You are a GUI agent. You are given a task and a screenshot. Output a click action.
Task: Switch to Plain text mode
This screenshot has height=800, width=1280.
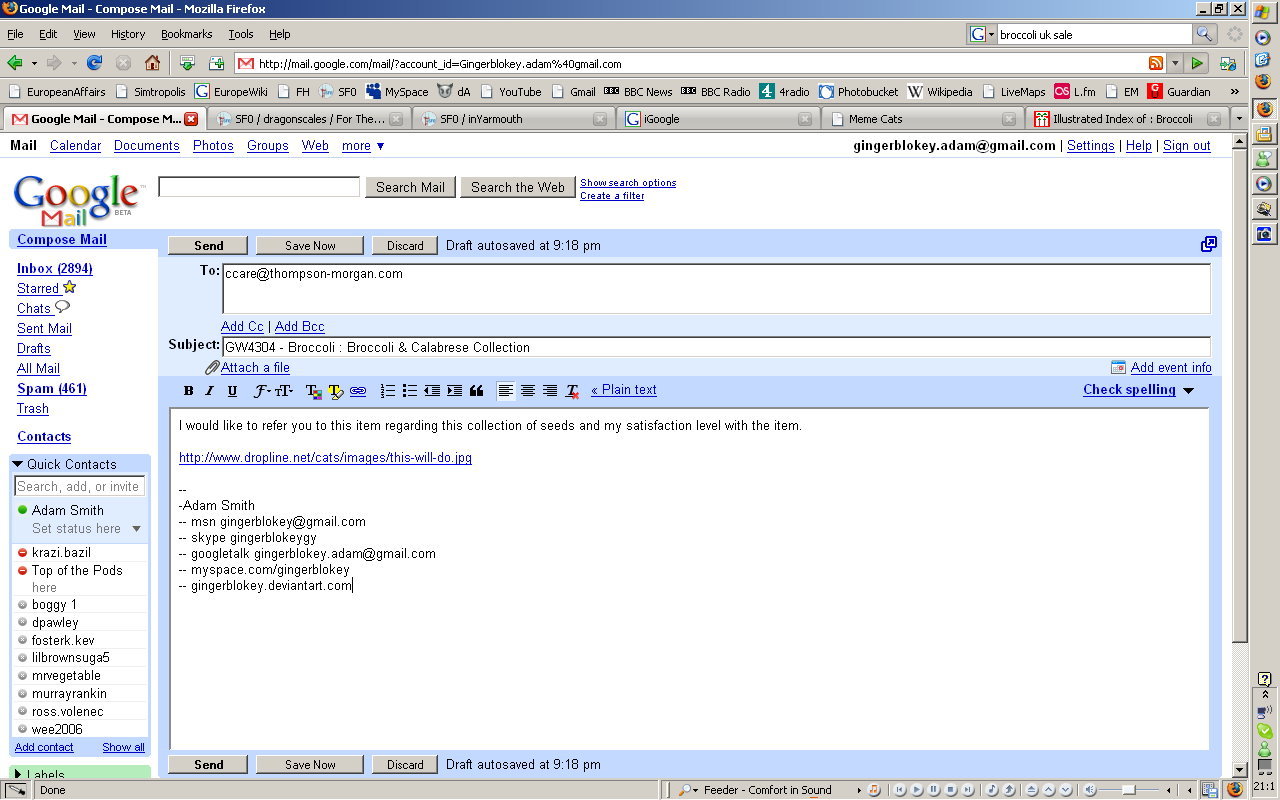[624, 390]
